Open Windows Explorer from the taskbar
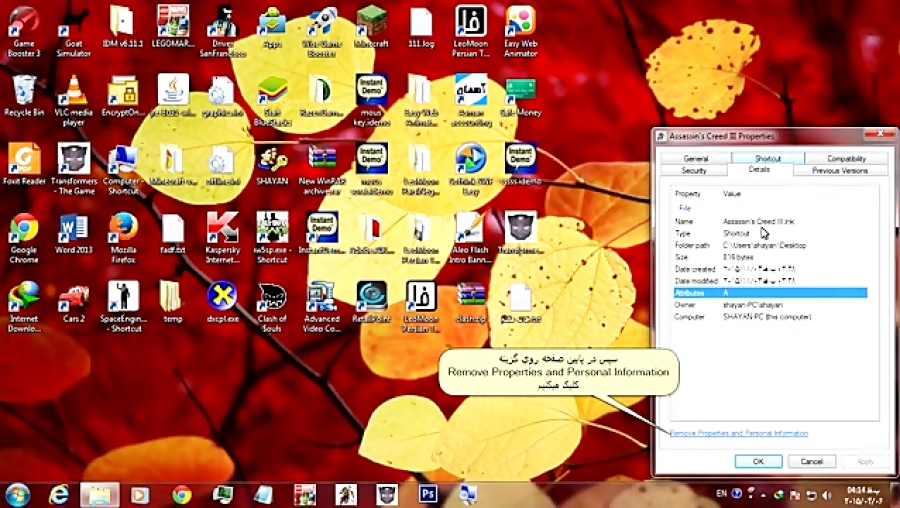900x508 pixels. (x=99, y=495)
